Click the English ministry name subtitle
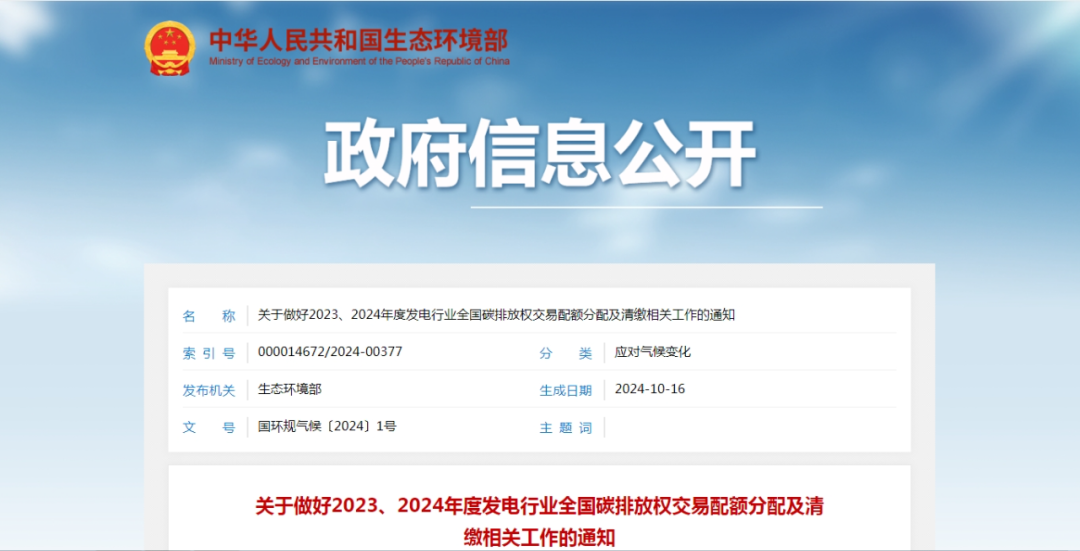The height and width of the screenshot is (551, 1080). (358, 62)
